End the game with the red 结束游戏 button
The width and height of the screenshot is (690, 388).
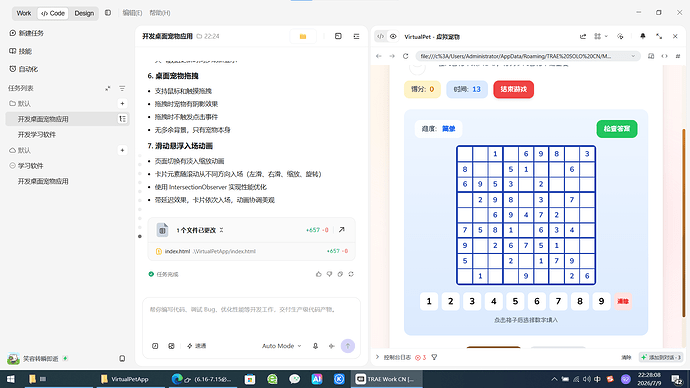514,89
